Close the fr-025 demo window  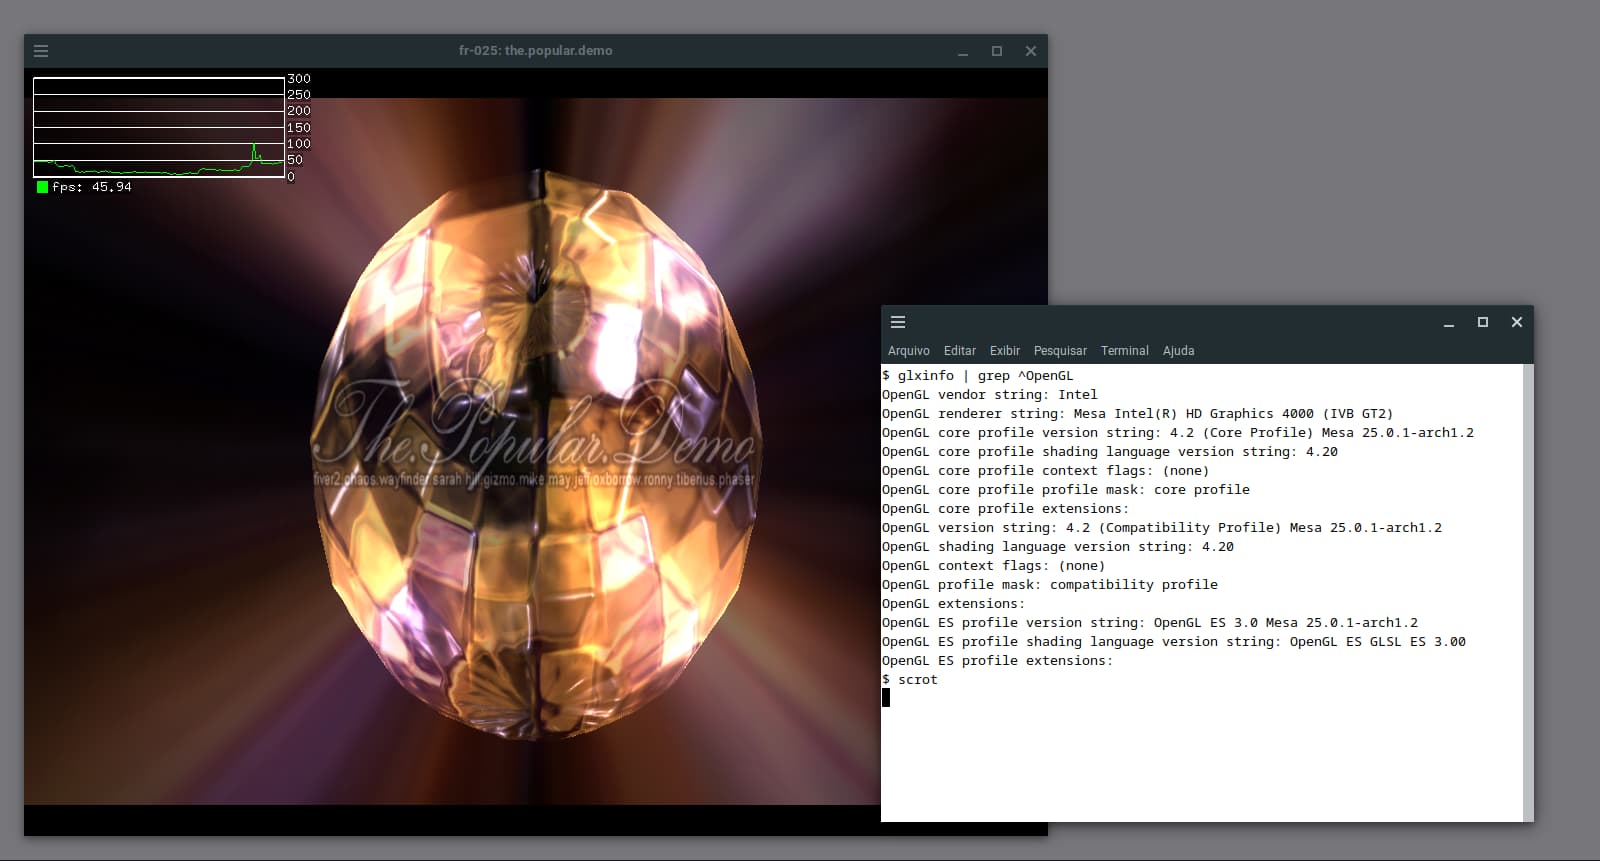click(1031, 51)
